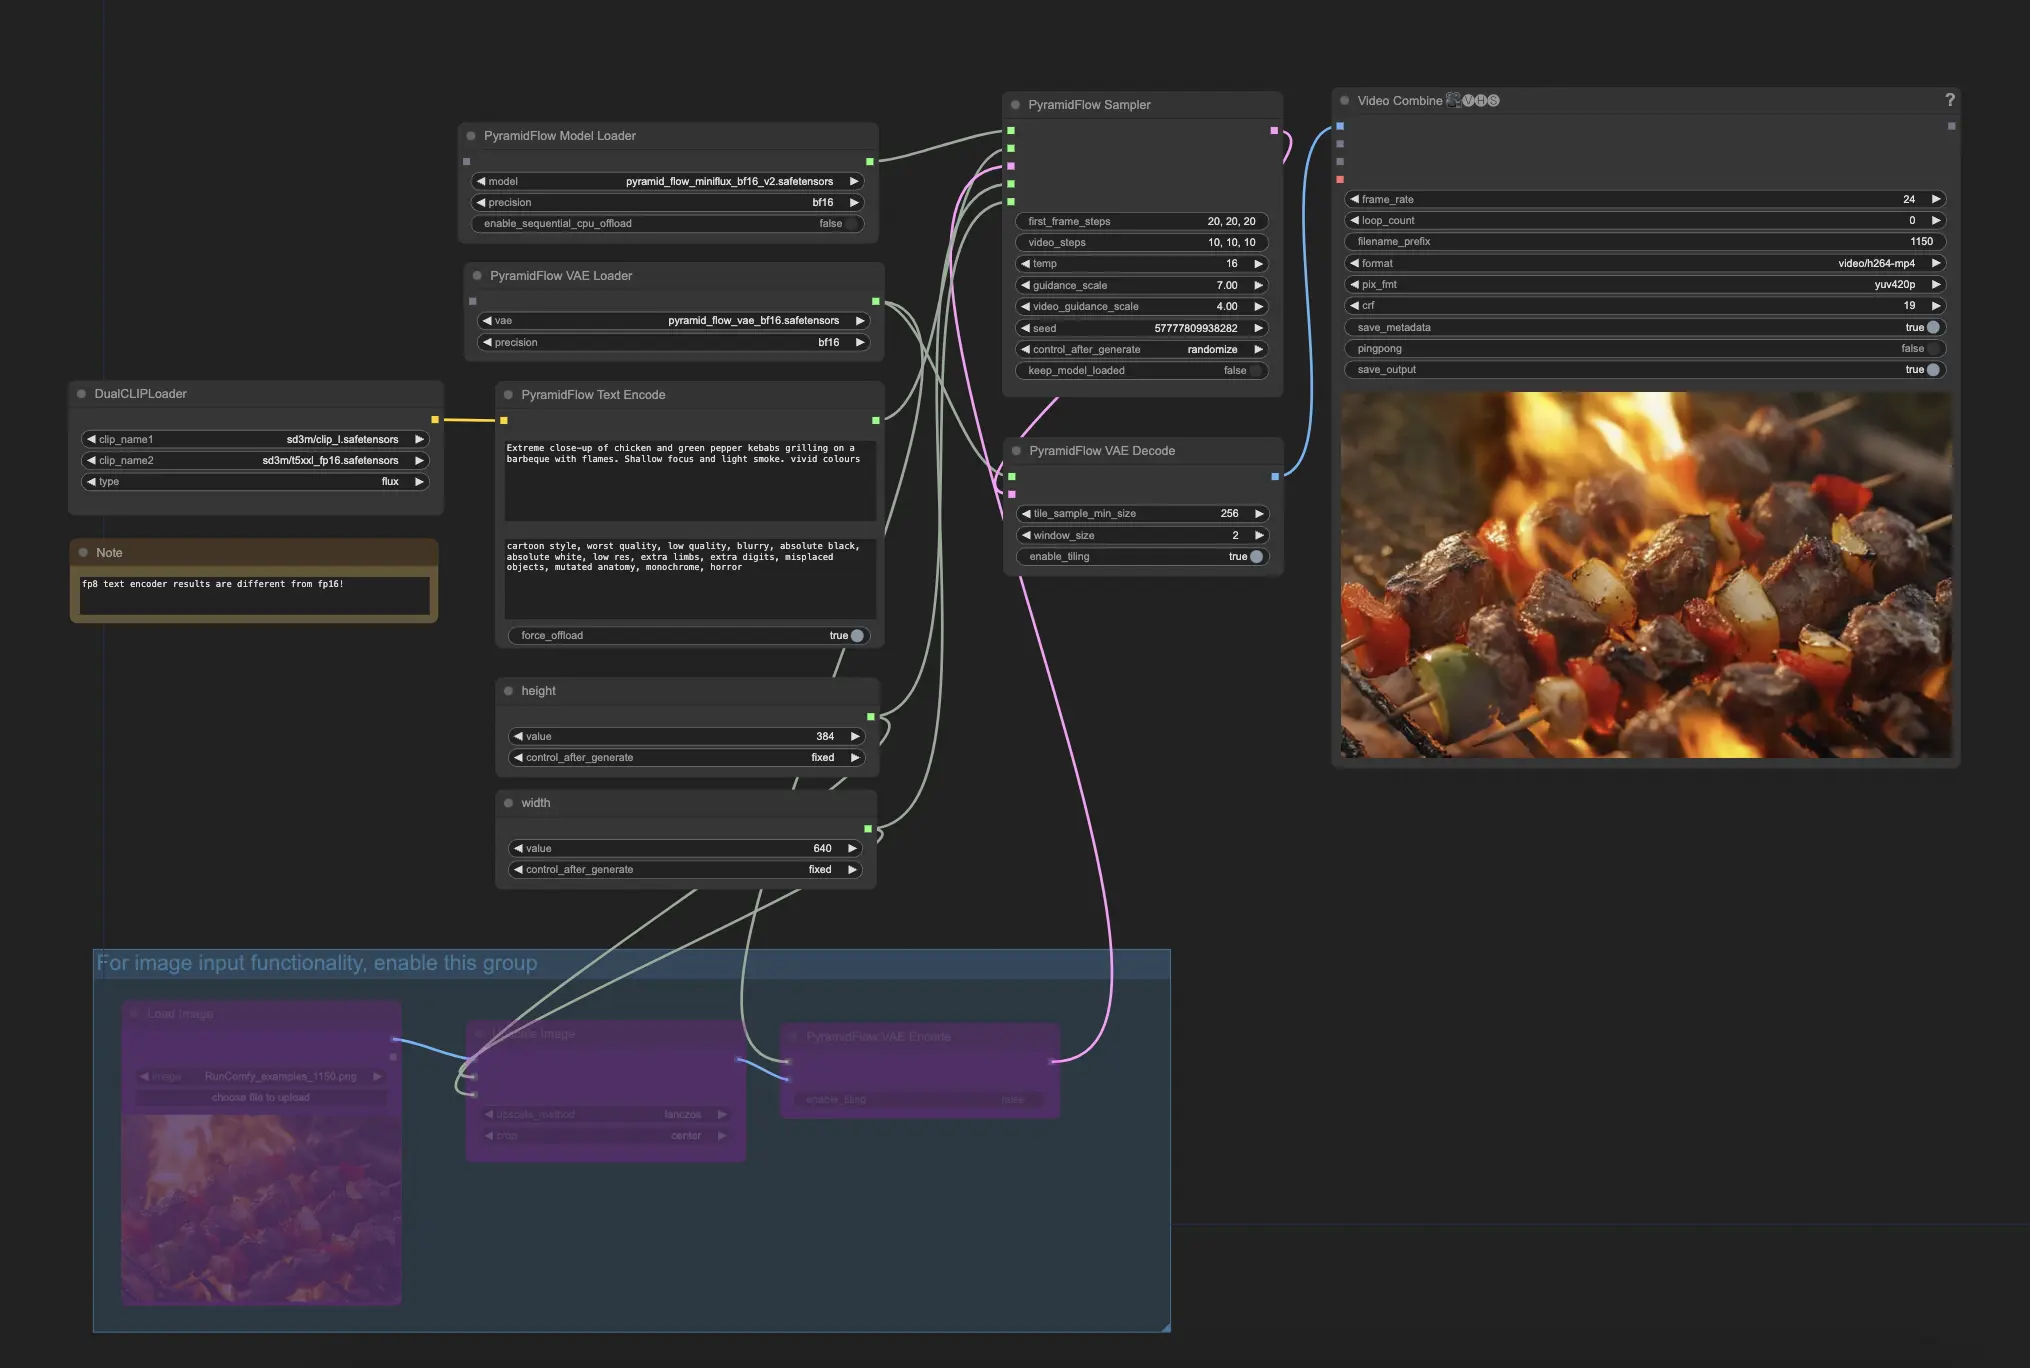This screenshot has height=1368, width=2030.
Task: Click the Sampler top green model input socket
Action: click(x=1011, y=131)
